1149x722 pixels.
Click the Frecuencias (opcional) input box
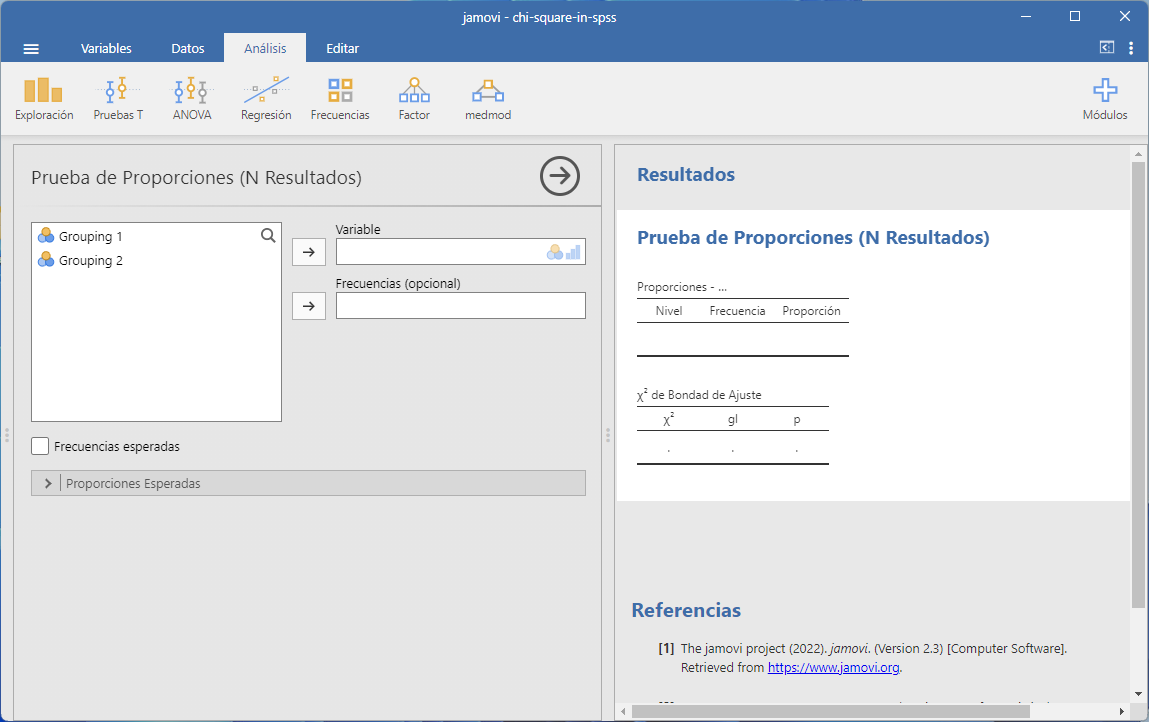tap(460, 306)
